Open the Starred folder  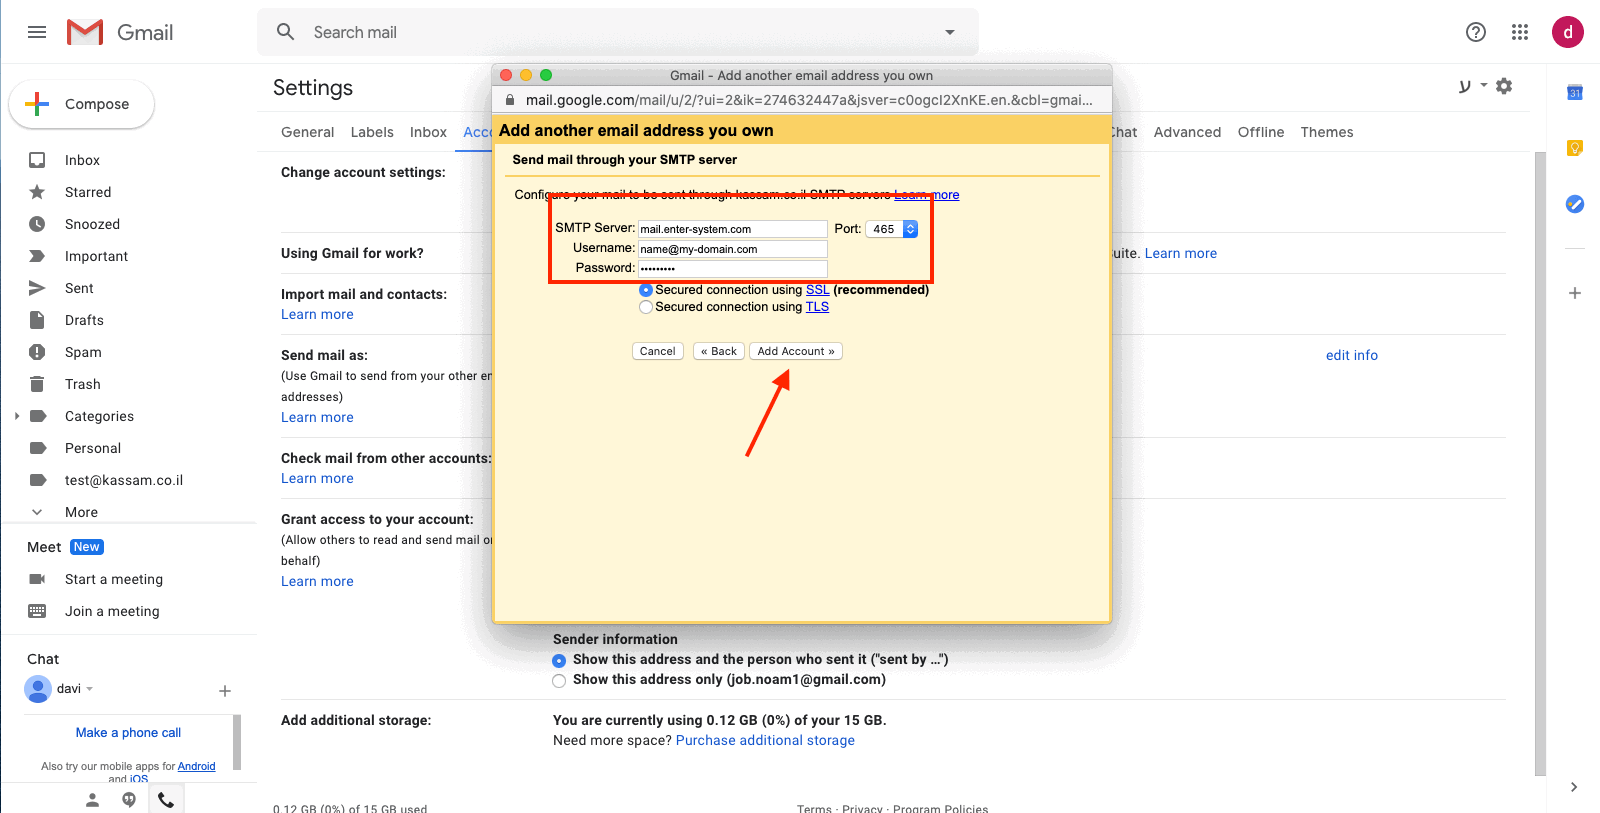click(88, 192)
